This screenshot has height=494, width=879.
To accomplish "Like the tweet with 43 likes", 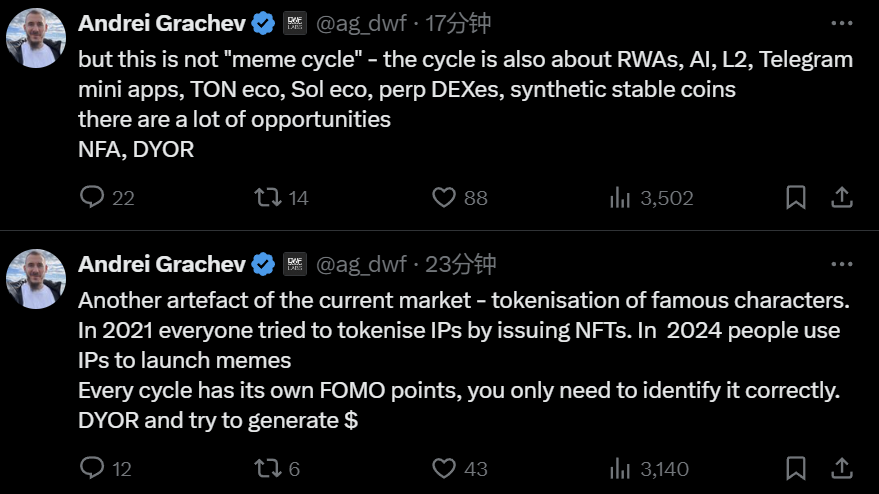I will pyautogui.click(x=444, y=467).
